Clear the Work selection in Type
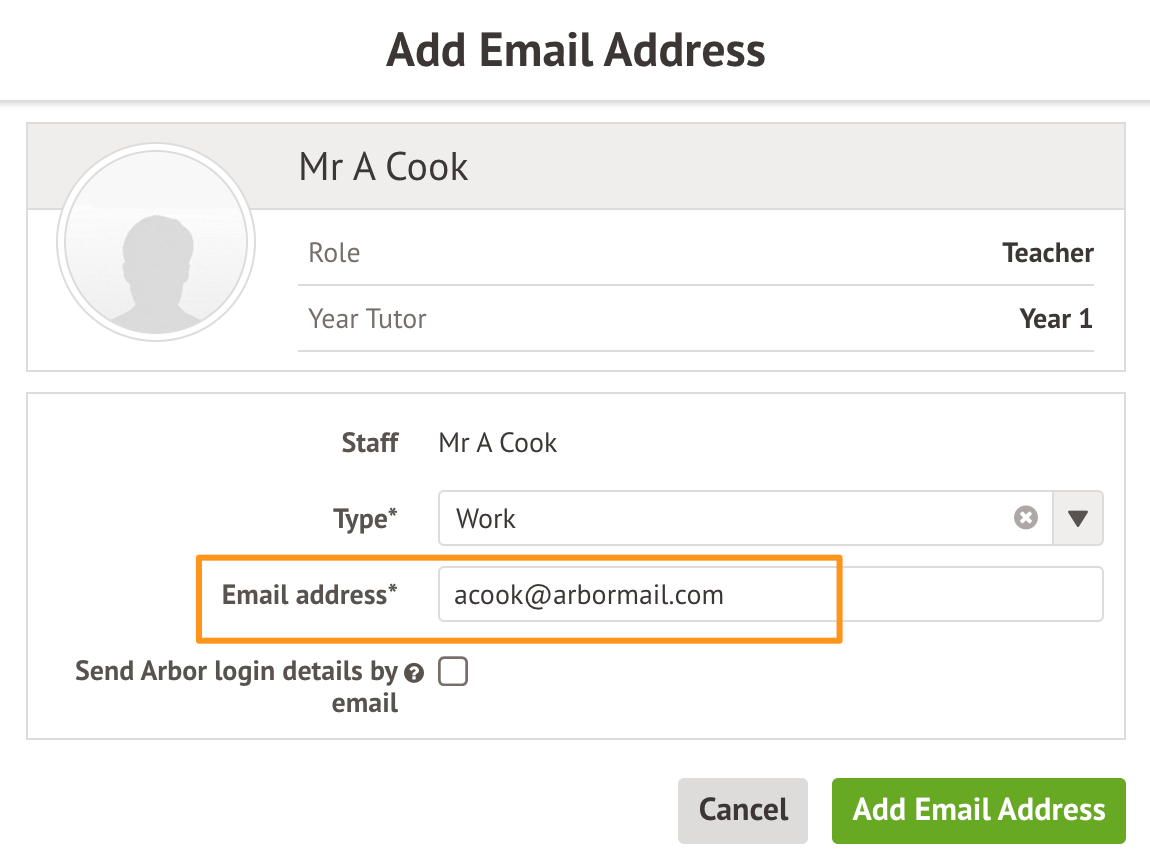This screenshot has width=1150, height=862. (x=1025, y=518)
